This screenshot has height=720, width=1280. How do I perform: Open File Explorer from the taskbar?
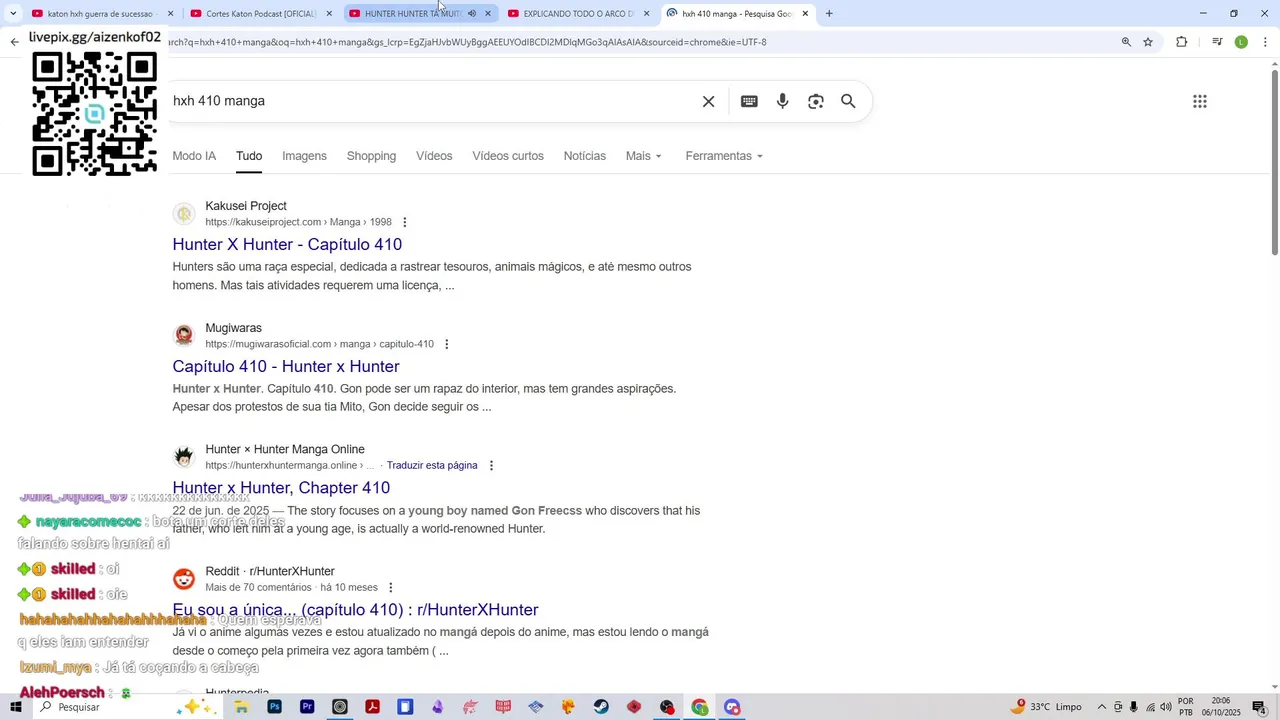pos(241,707)
